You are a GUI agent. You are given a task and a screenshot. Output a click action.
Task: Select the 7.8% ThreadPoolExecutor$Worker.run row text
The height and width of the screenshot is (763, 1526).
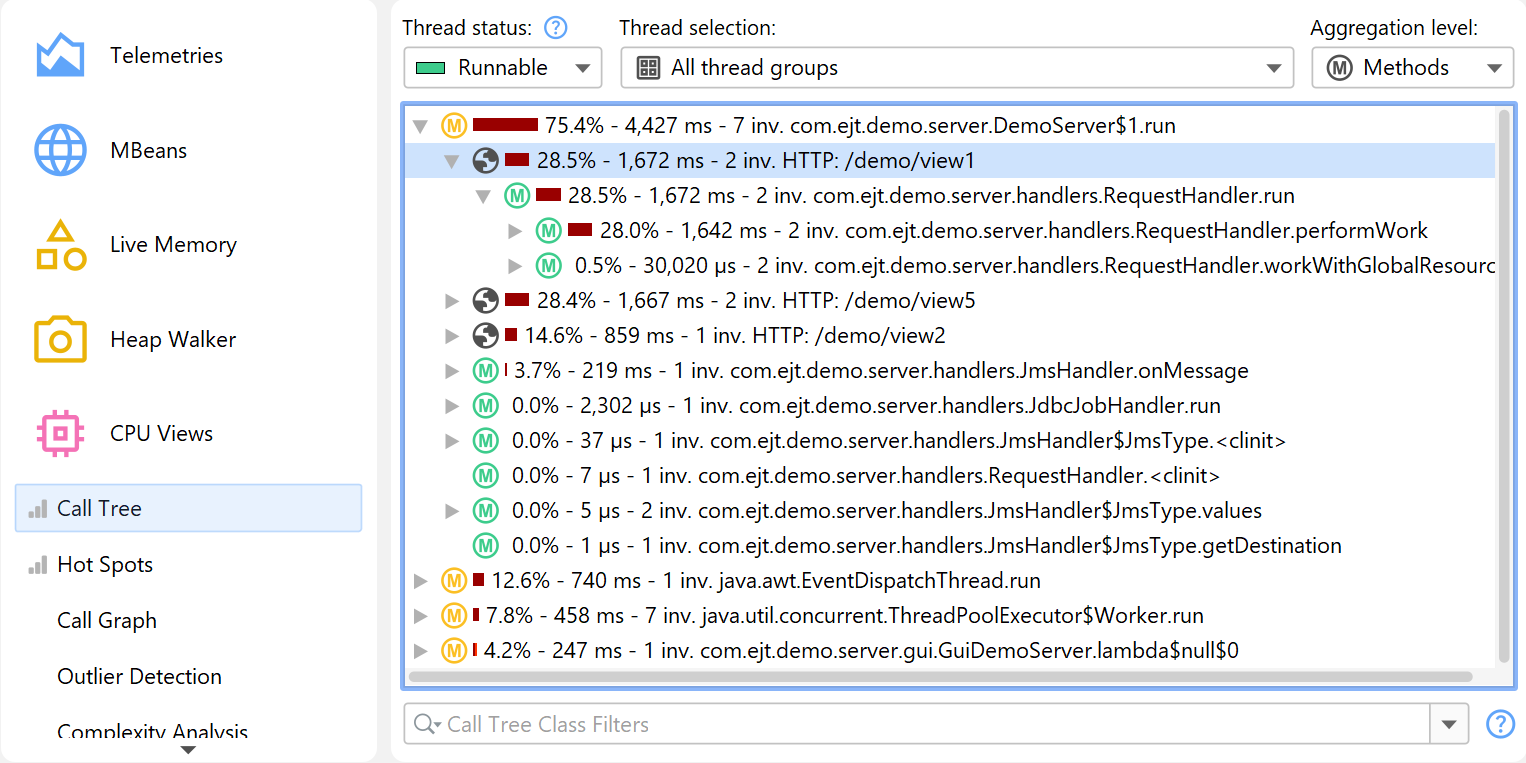pyautogui.click(x=845, y=615)
